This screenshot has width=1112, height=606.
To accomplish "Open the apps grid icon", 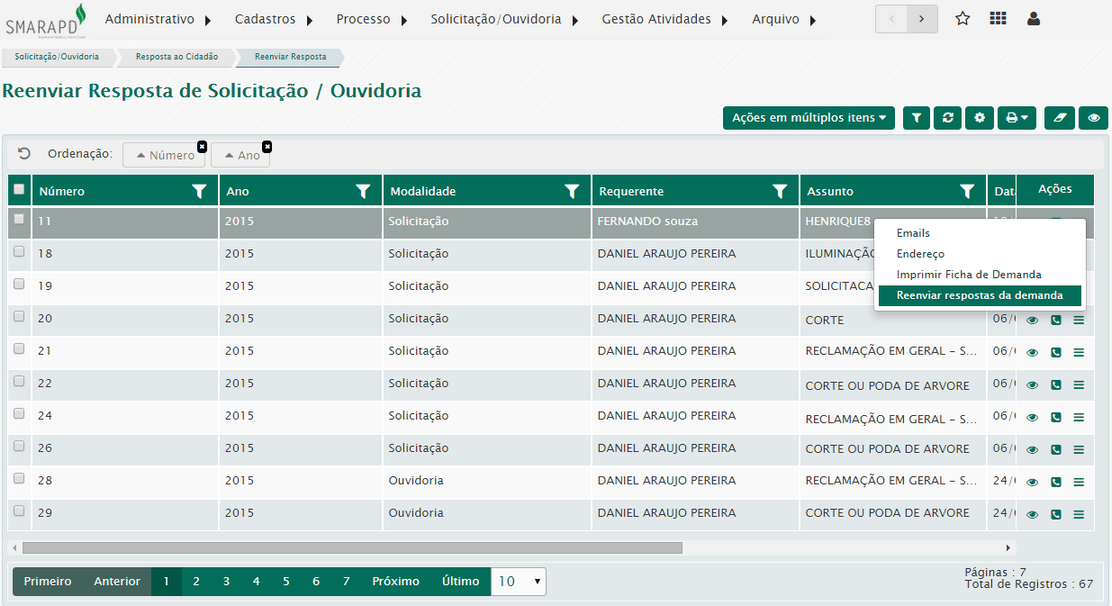I will point(998,19).
